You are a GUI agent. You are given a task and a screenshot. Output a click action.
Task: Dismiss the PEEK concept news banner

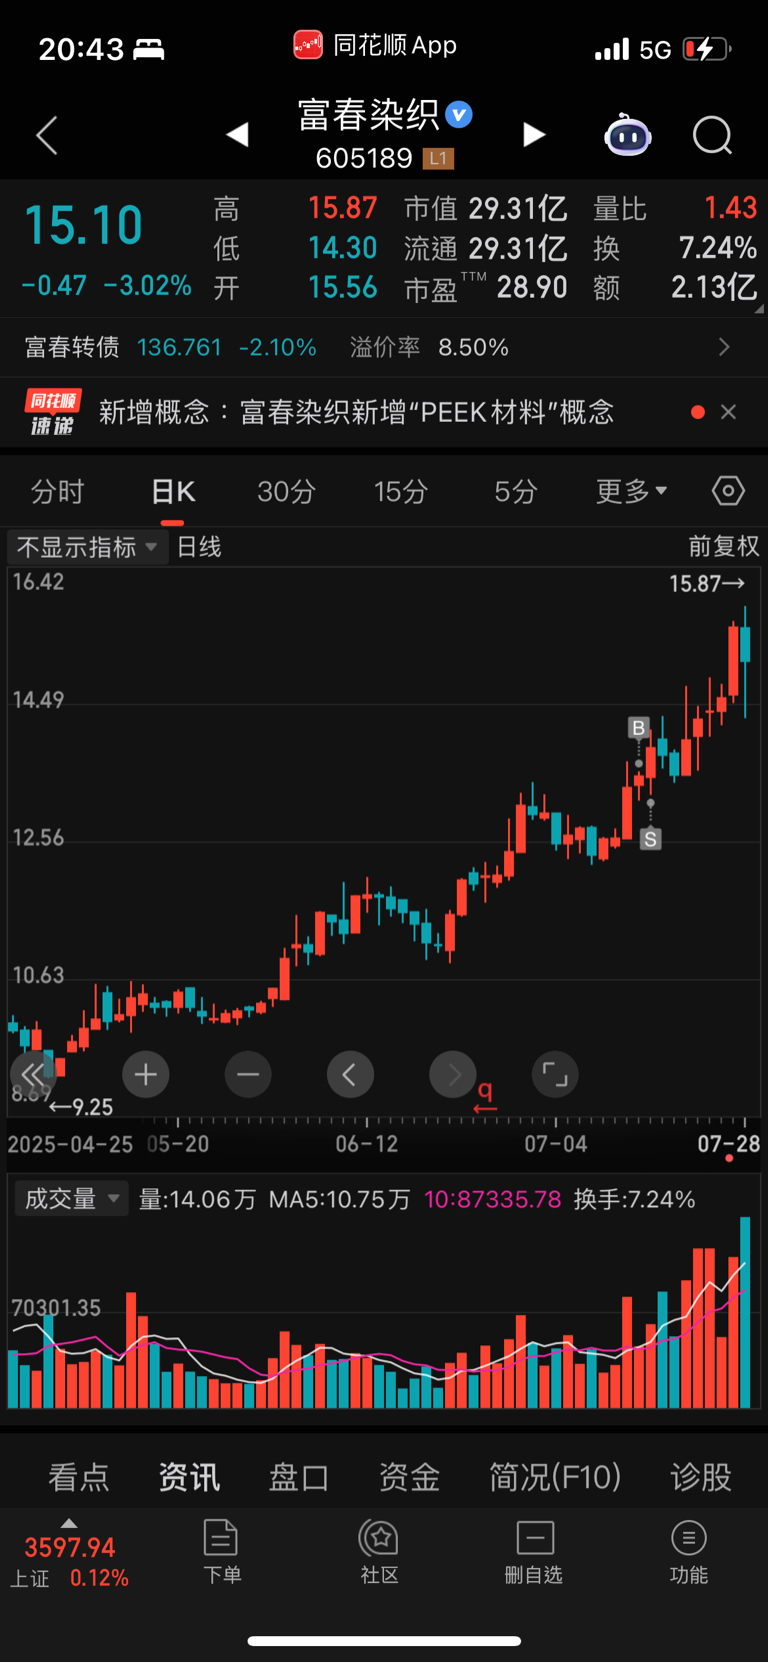point(729,412)
